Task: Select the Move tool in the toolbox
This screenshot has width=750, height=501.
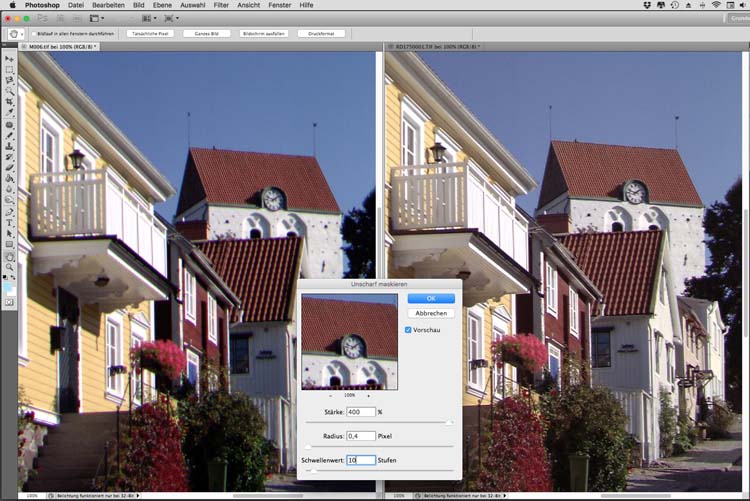Action: coord(10,59)
